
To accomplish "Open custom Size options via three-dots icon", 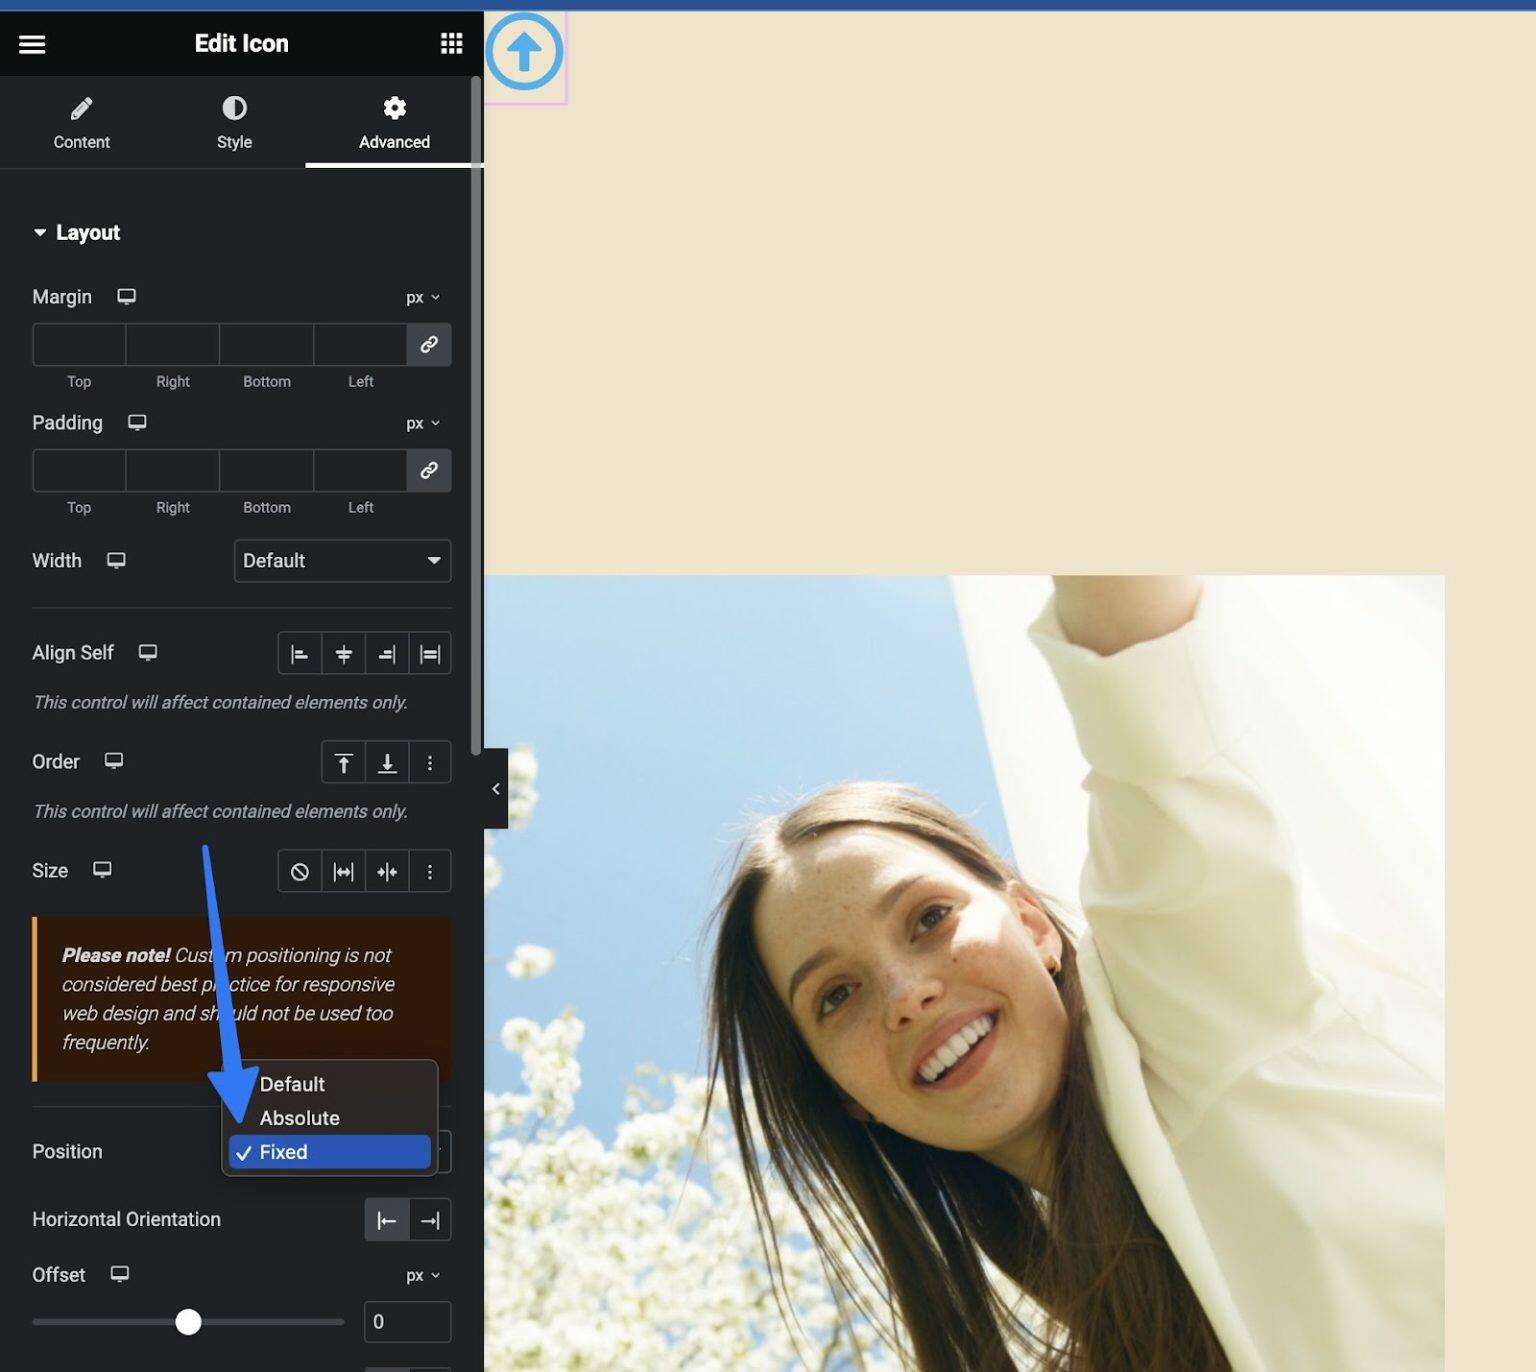I will [430, 871].
